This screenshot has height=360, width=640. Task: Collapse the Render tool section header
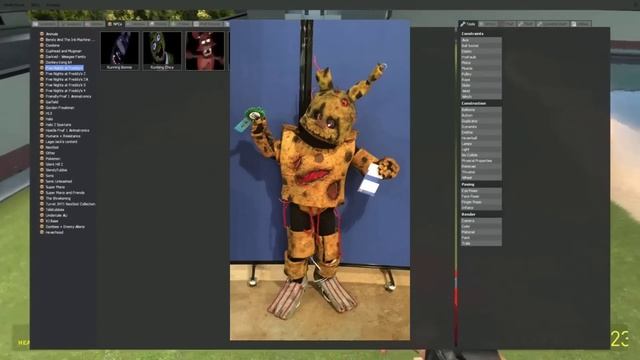click(481, 214)
